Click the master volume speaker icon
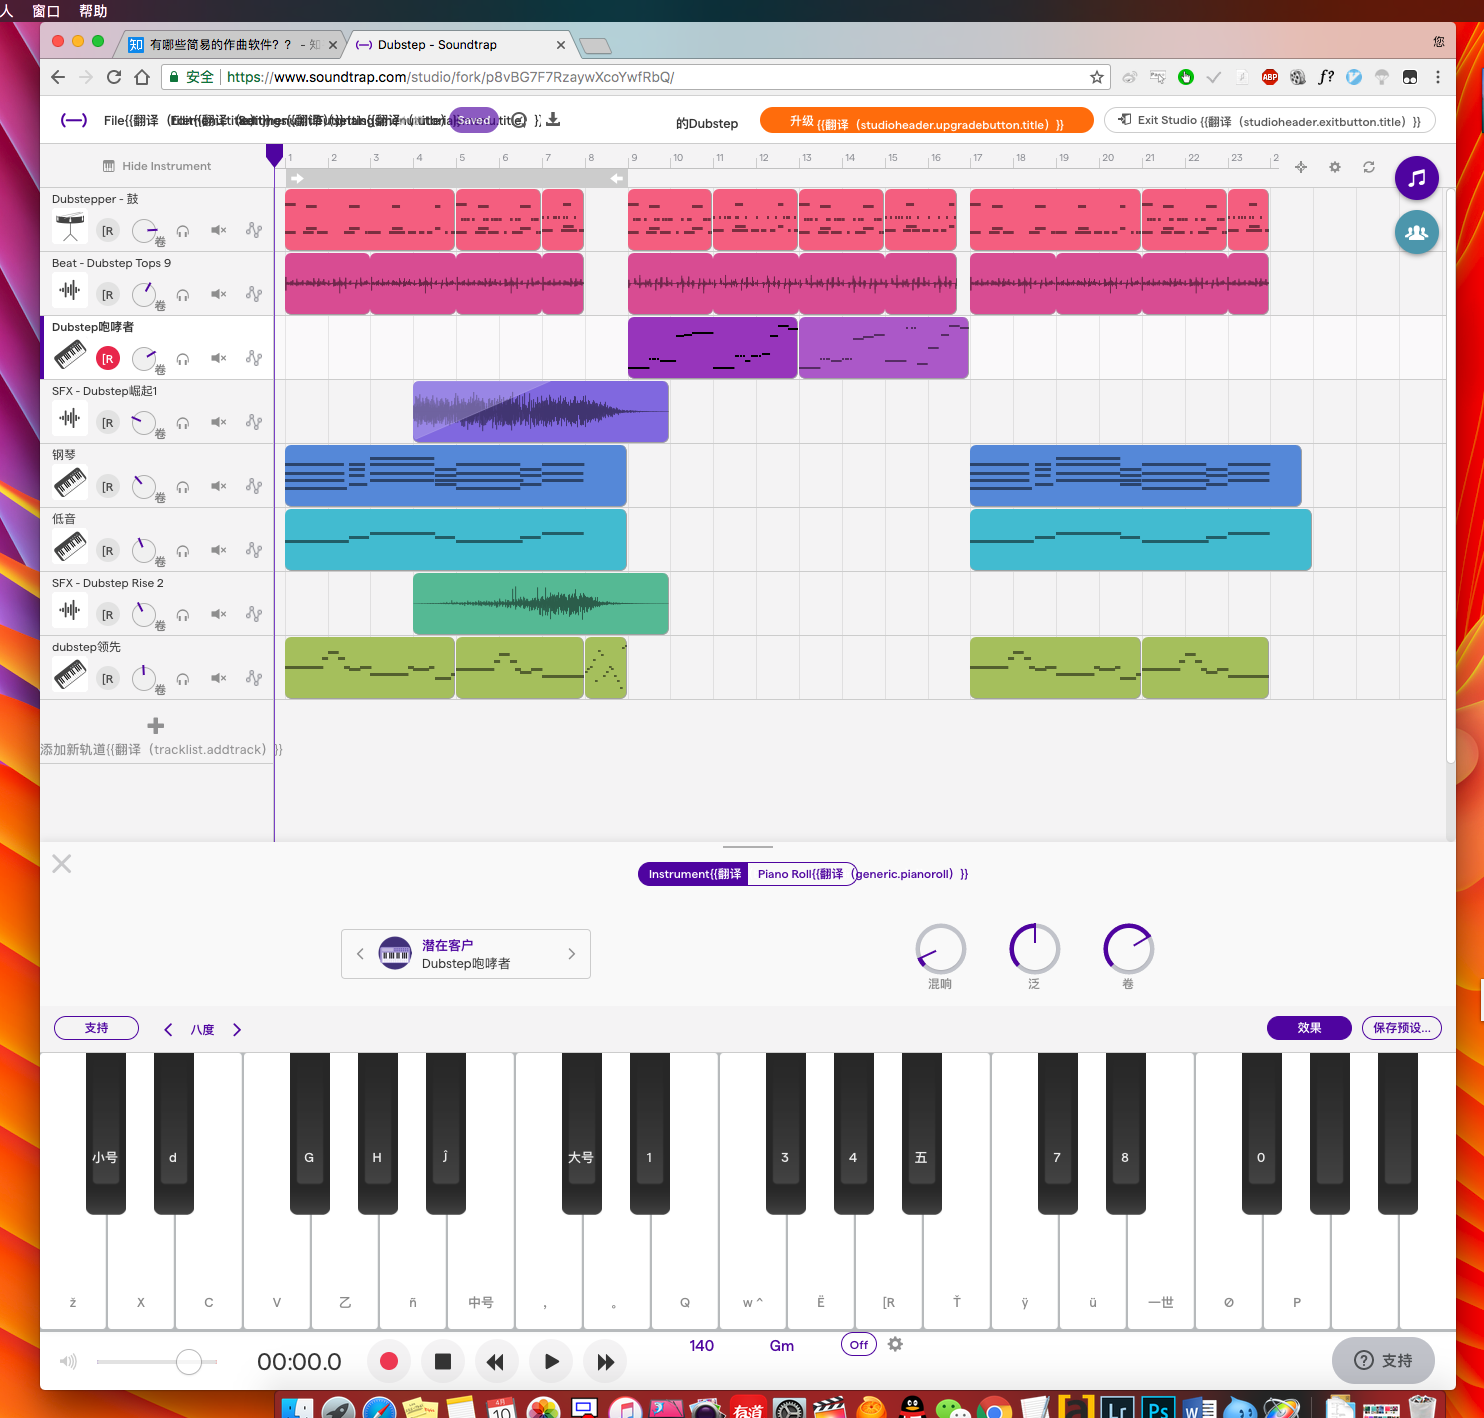1484x1418 pixels. point(68,1361)
